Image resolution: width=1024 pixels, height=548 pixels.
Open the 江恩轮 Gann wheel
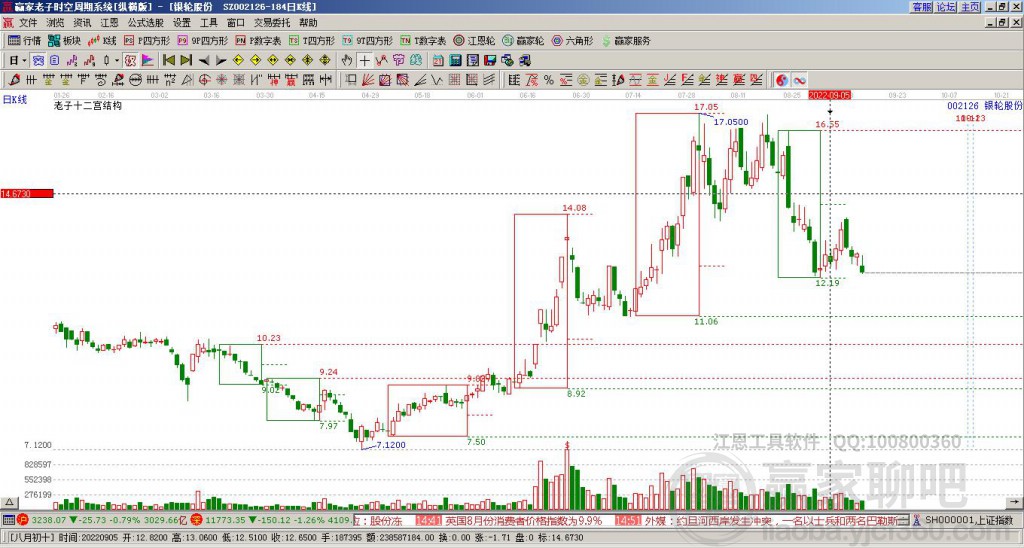coord(474,40)
